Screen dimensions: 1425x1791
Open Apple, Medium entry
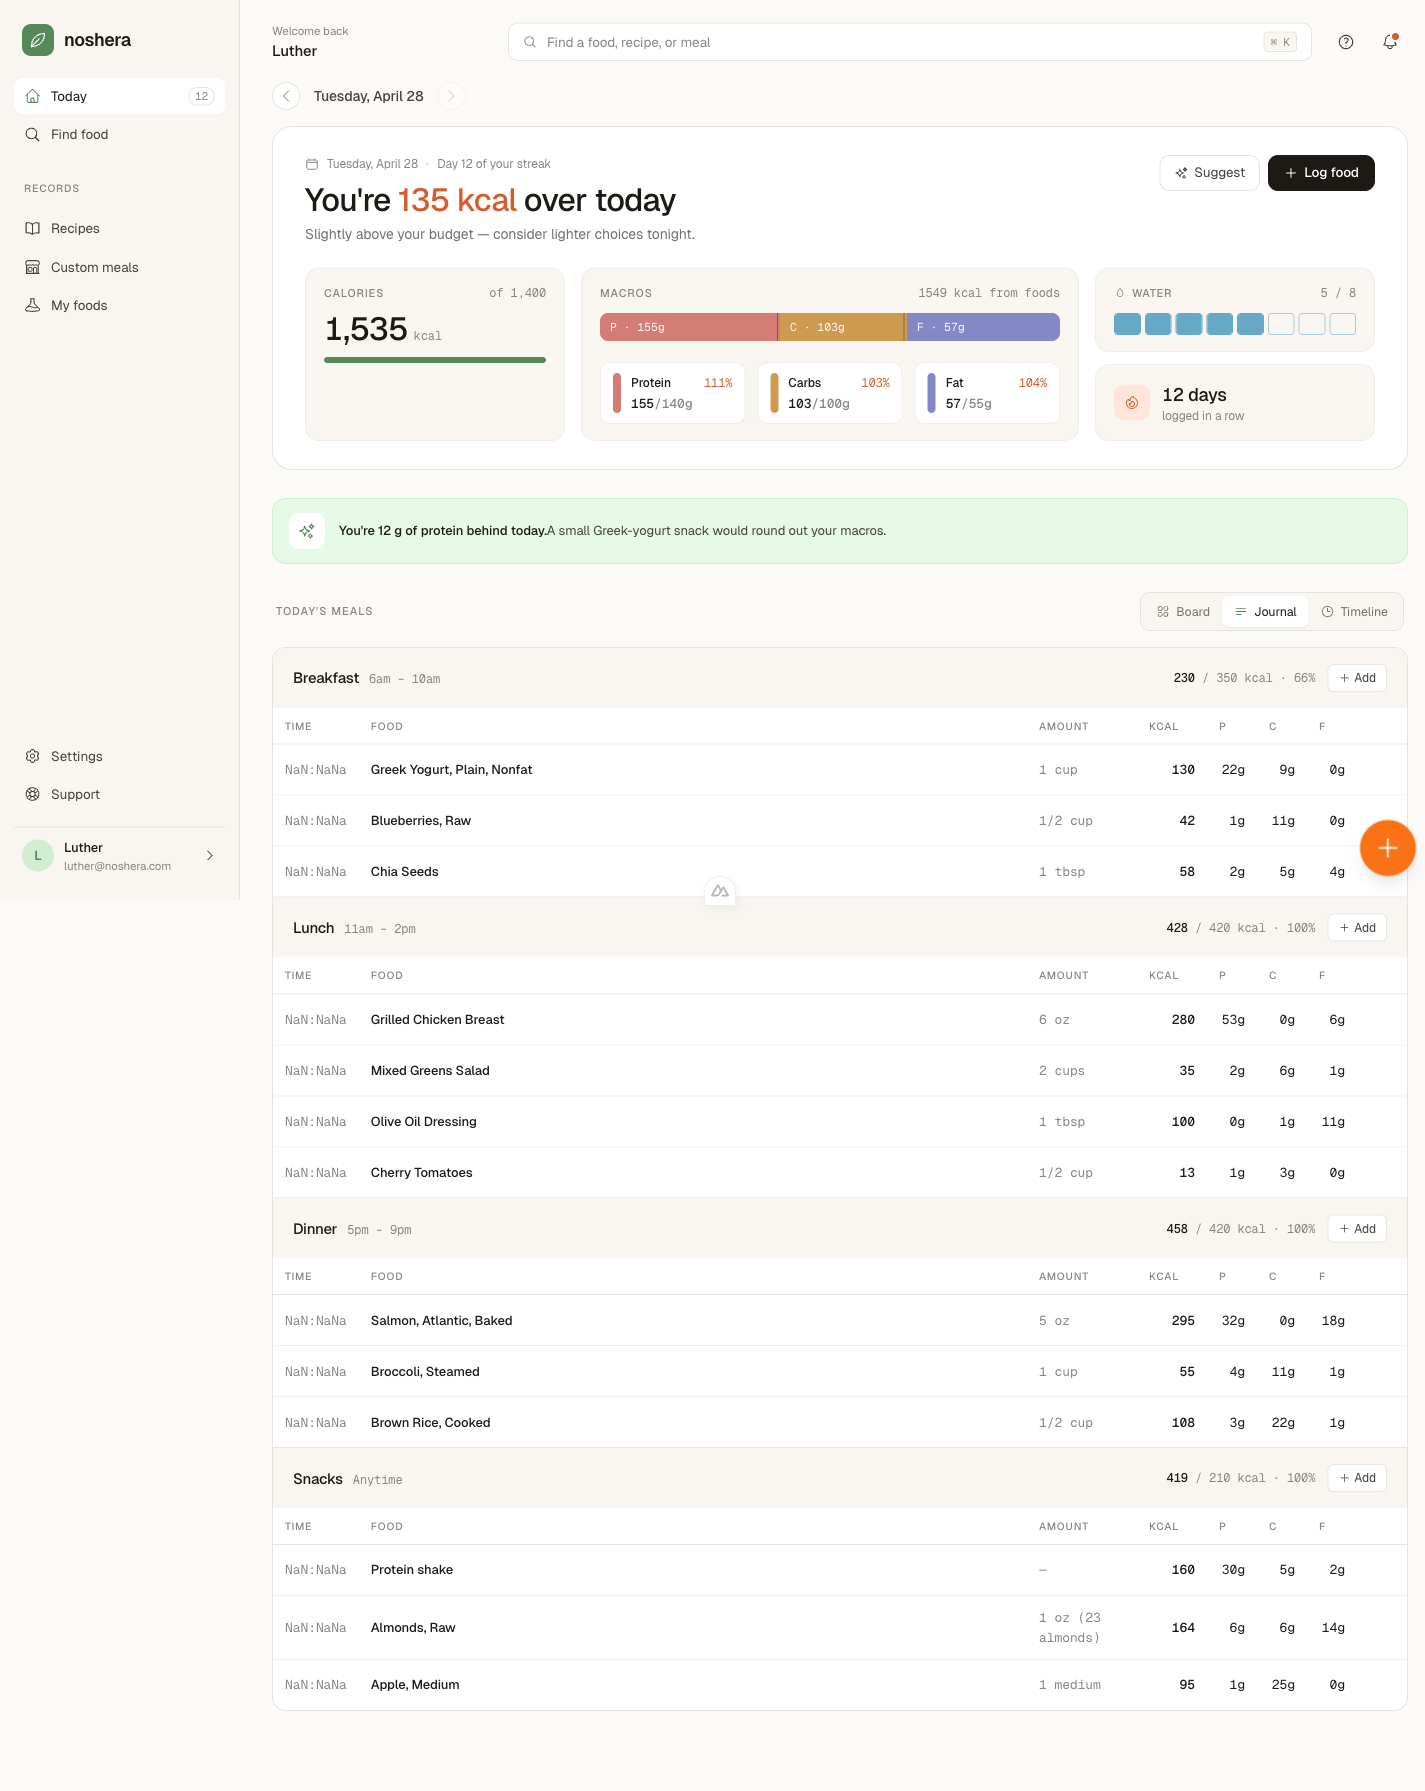(x=840, y=1685)
